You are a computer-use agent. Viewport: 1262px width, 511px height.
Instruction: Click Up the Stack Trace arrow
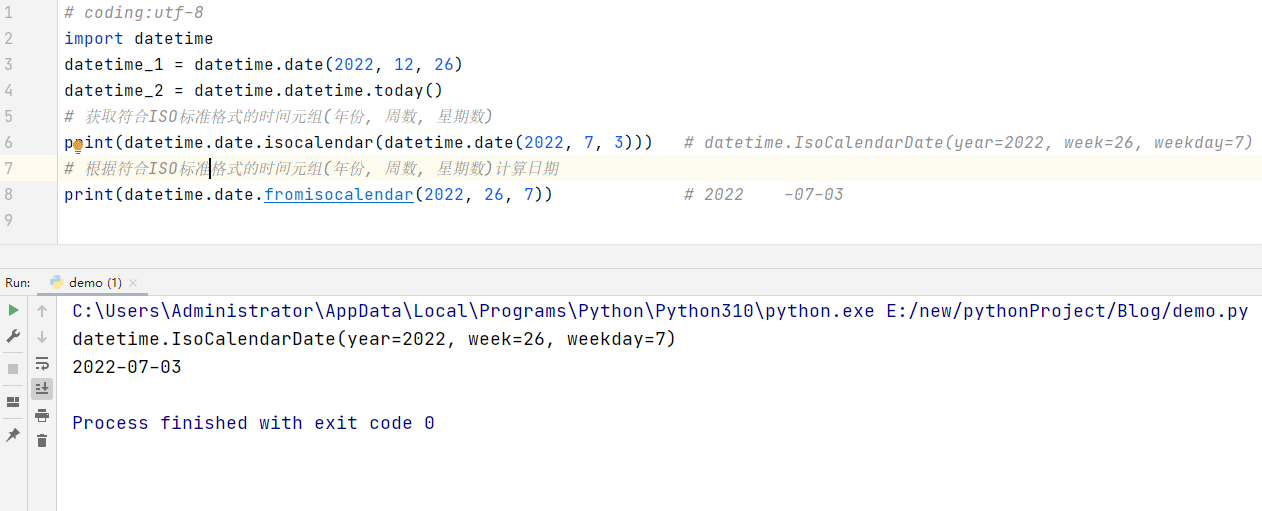tap(42, 310)
